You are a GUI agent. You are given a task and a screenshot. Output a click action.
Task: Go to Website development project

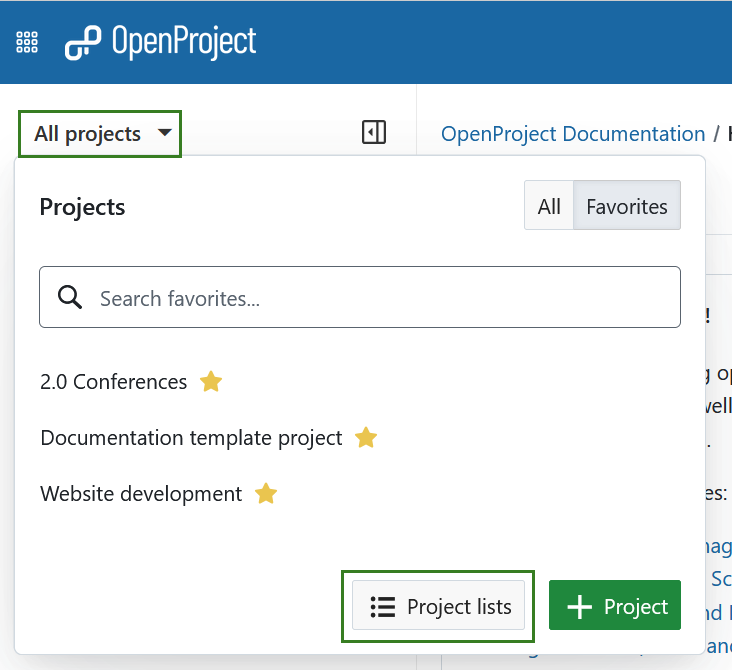pos(141,494)
